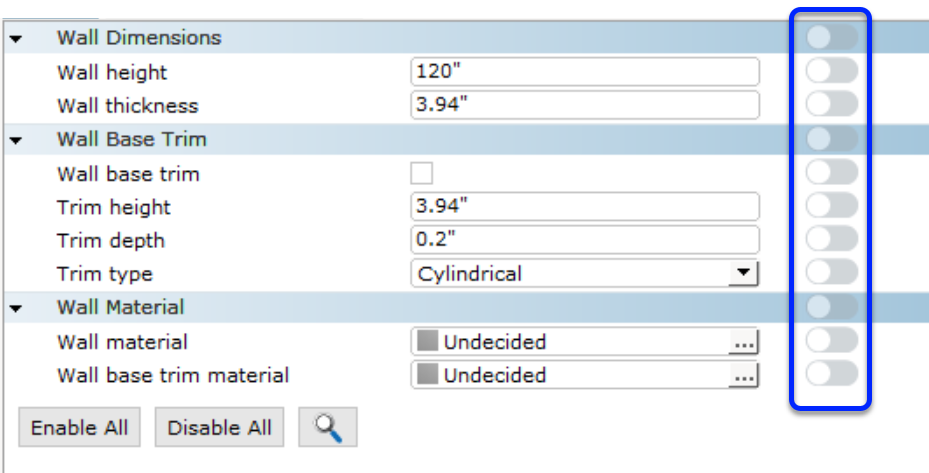Click the Wall height input field
The width and height of the screenshot is (929, 473).
[585, 72]
